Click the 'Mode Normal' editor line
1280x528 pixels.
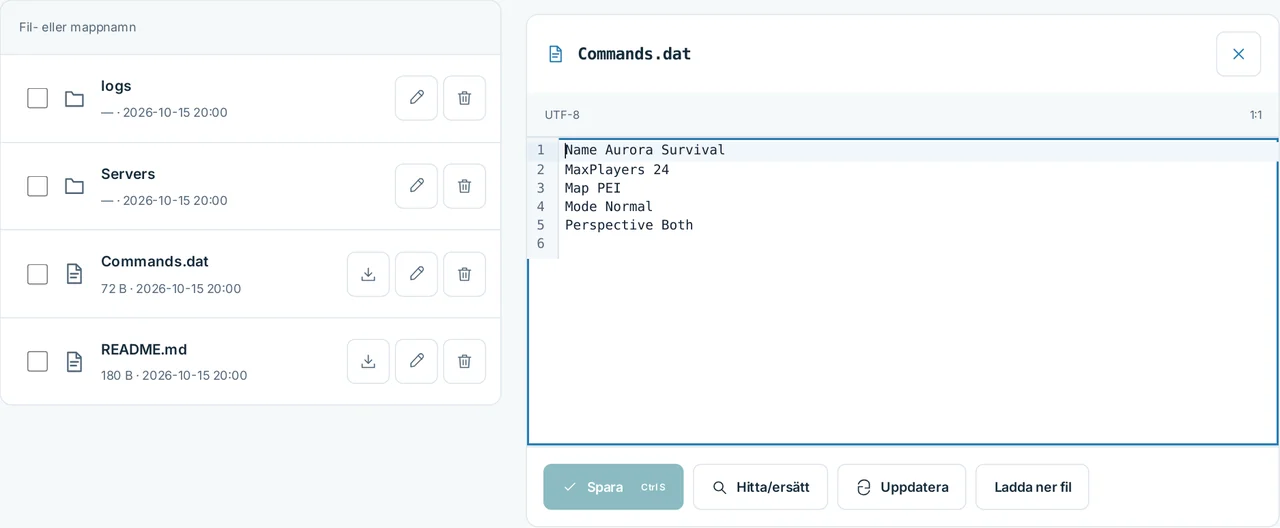(609, 207)
